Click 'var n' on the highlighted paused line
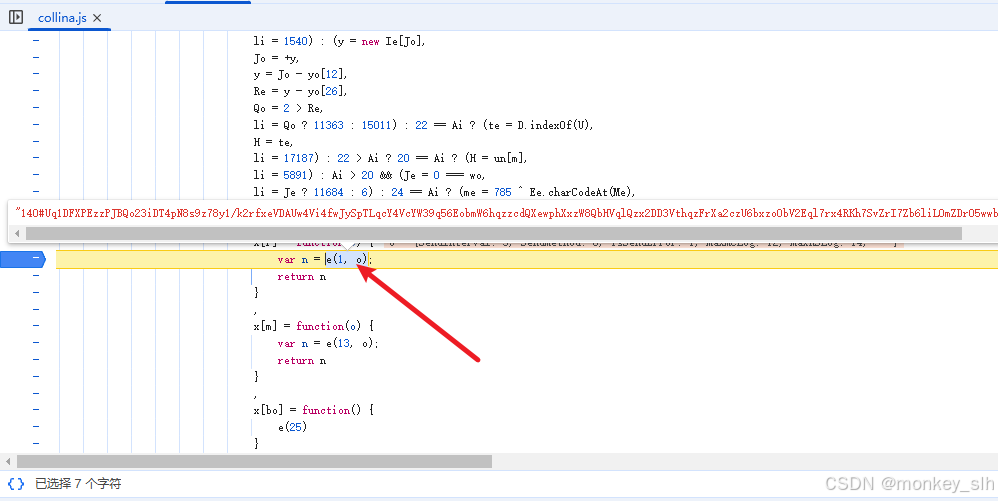Screen dimensions: 998x501 pyautogui.click(x=293, y=259)
